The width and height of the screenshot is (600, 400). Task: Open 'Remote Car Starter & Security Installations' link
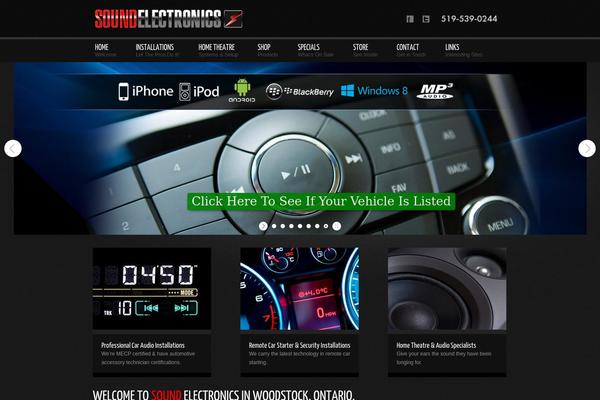coord(299,345)
